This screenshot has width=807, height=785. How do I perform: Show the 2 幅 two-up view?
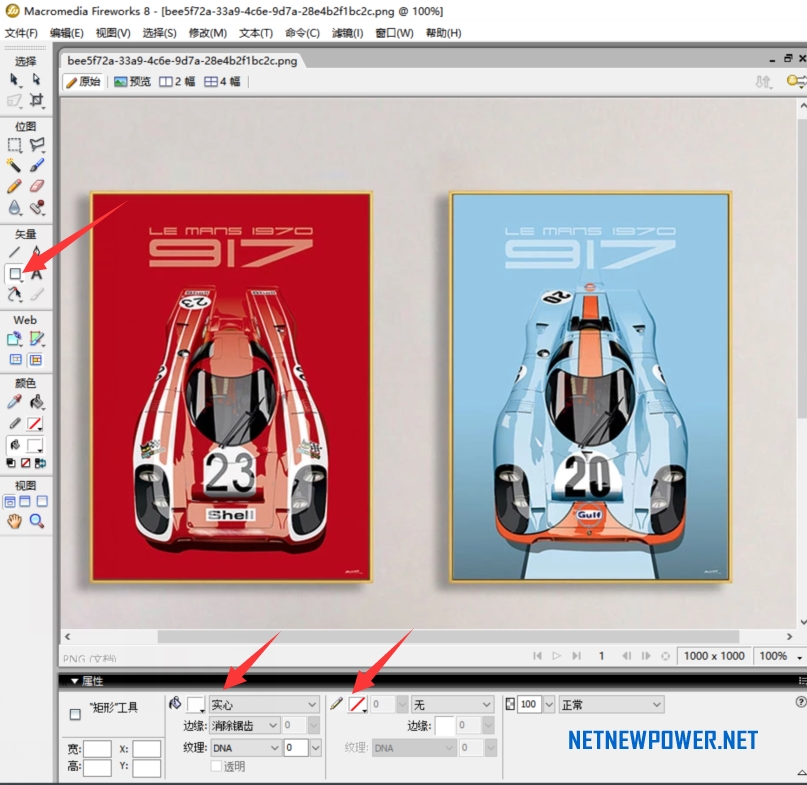pyautogui.click(x=177, y=82)
